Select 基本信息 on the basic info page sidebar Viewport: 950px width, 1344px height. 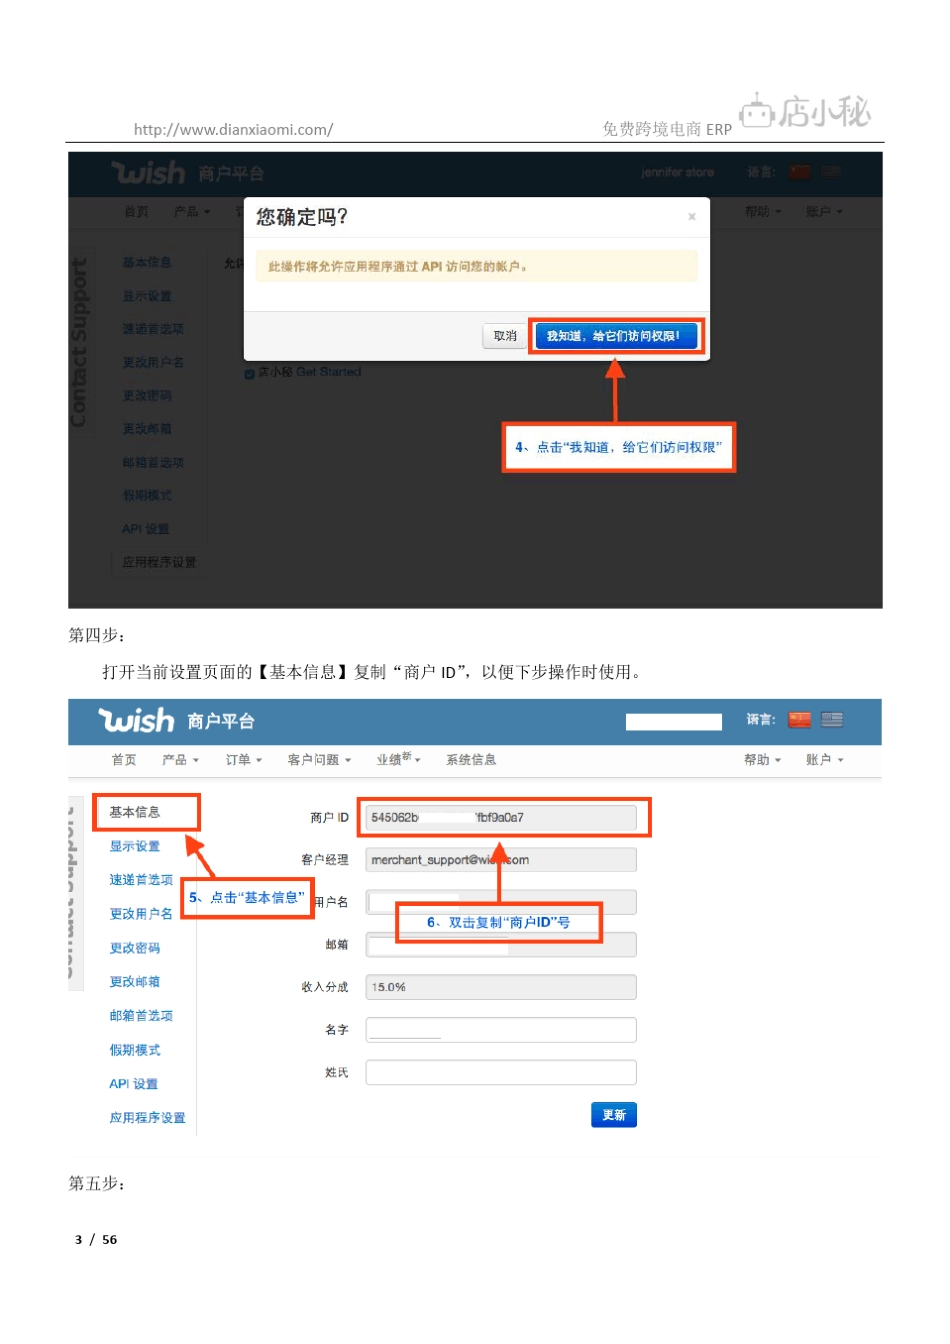click(135, 812)
